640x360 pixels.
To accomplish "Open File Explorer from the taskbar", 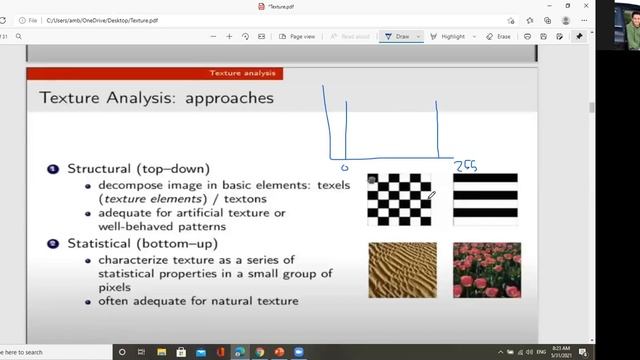I will 162,352.
